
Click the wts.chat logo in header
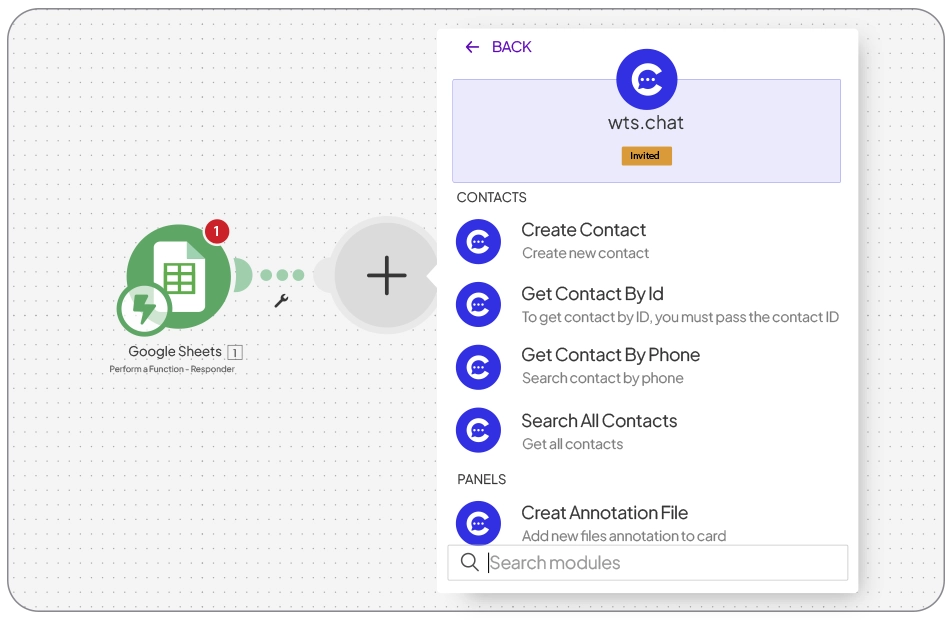click(647, 80)
